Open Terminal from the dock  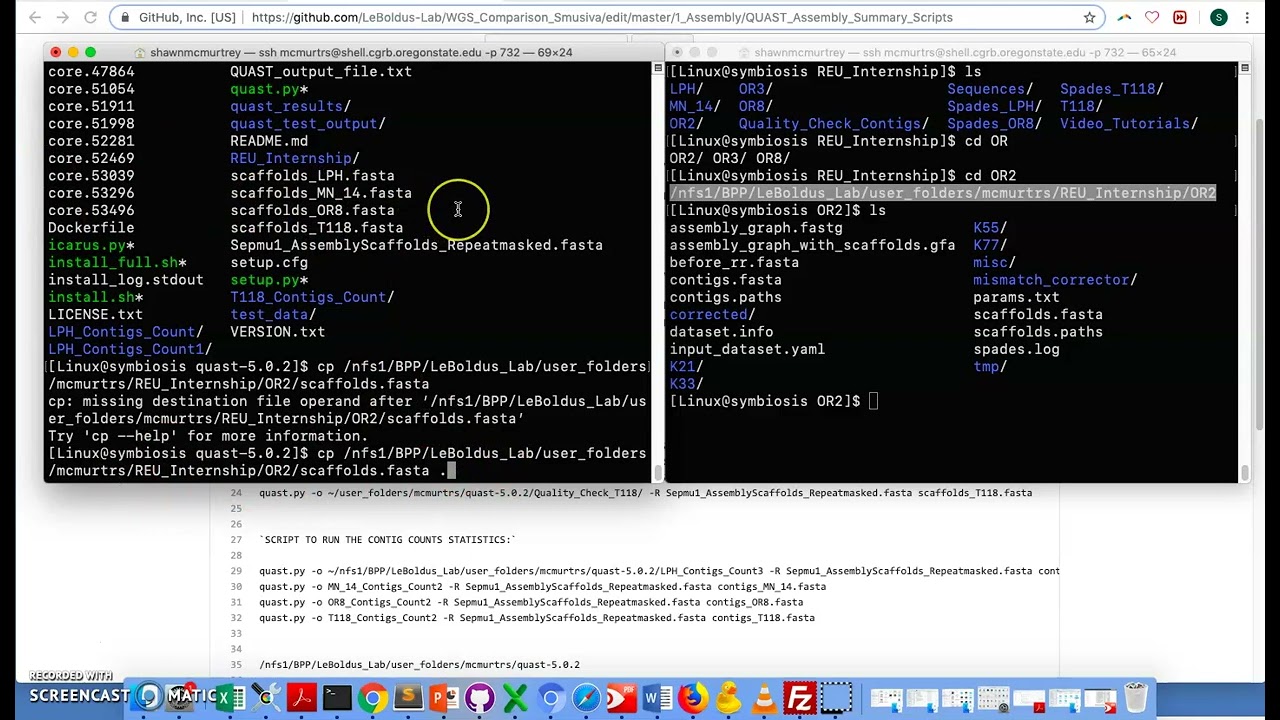(x=337, y=697)
